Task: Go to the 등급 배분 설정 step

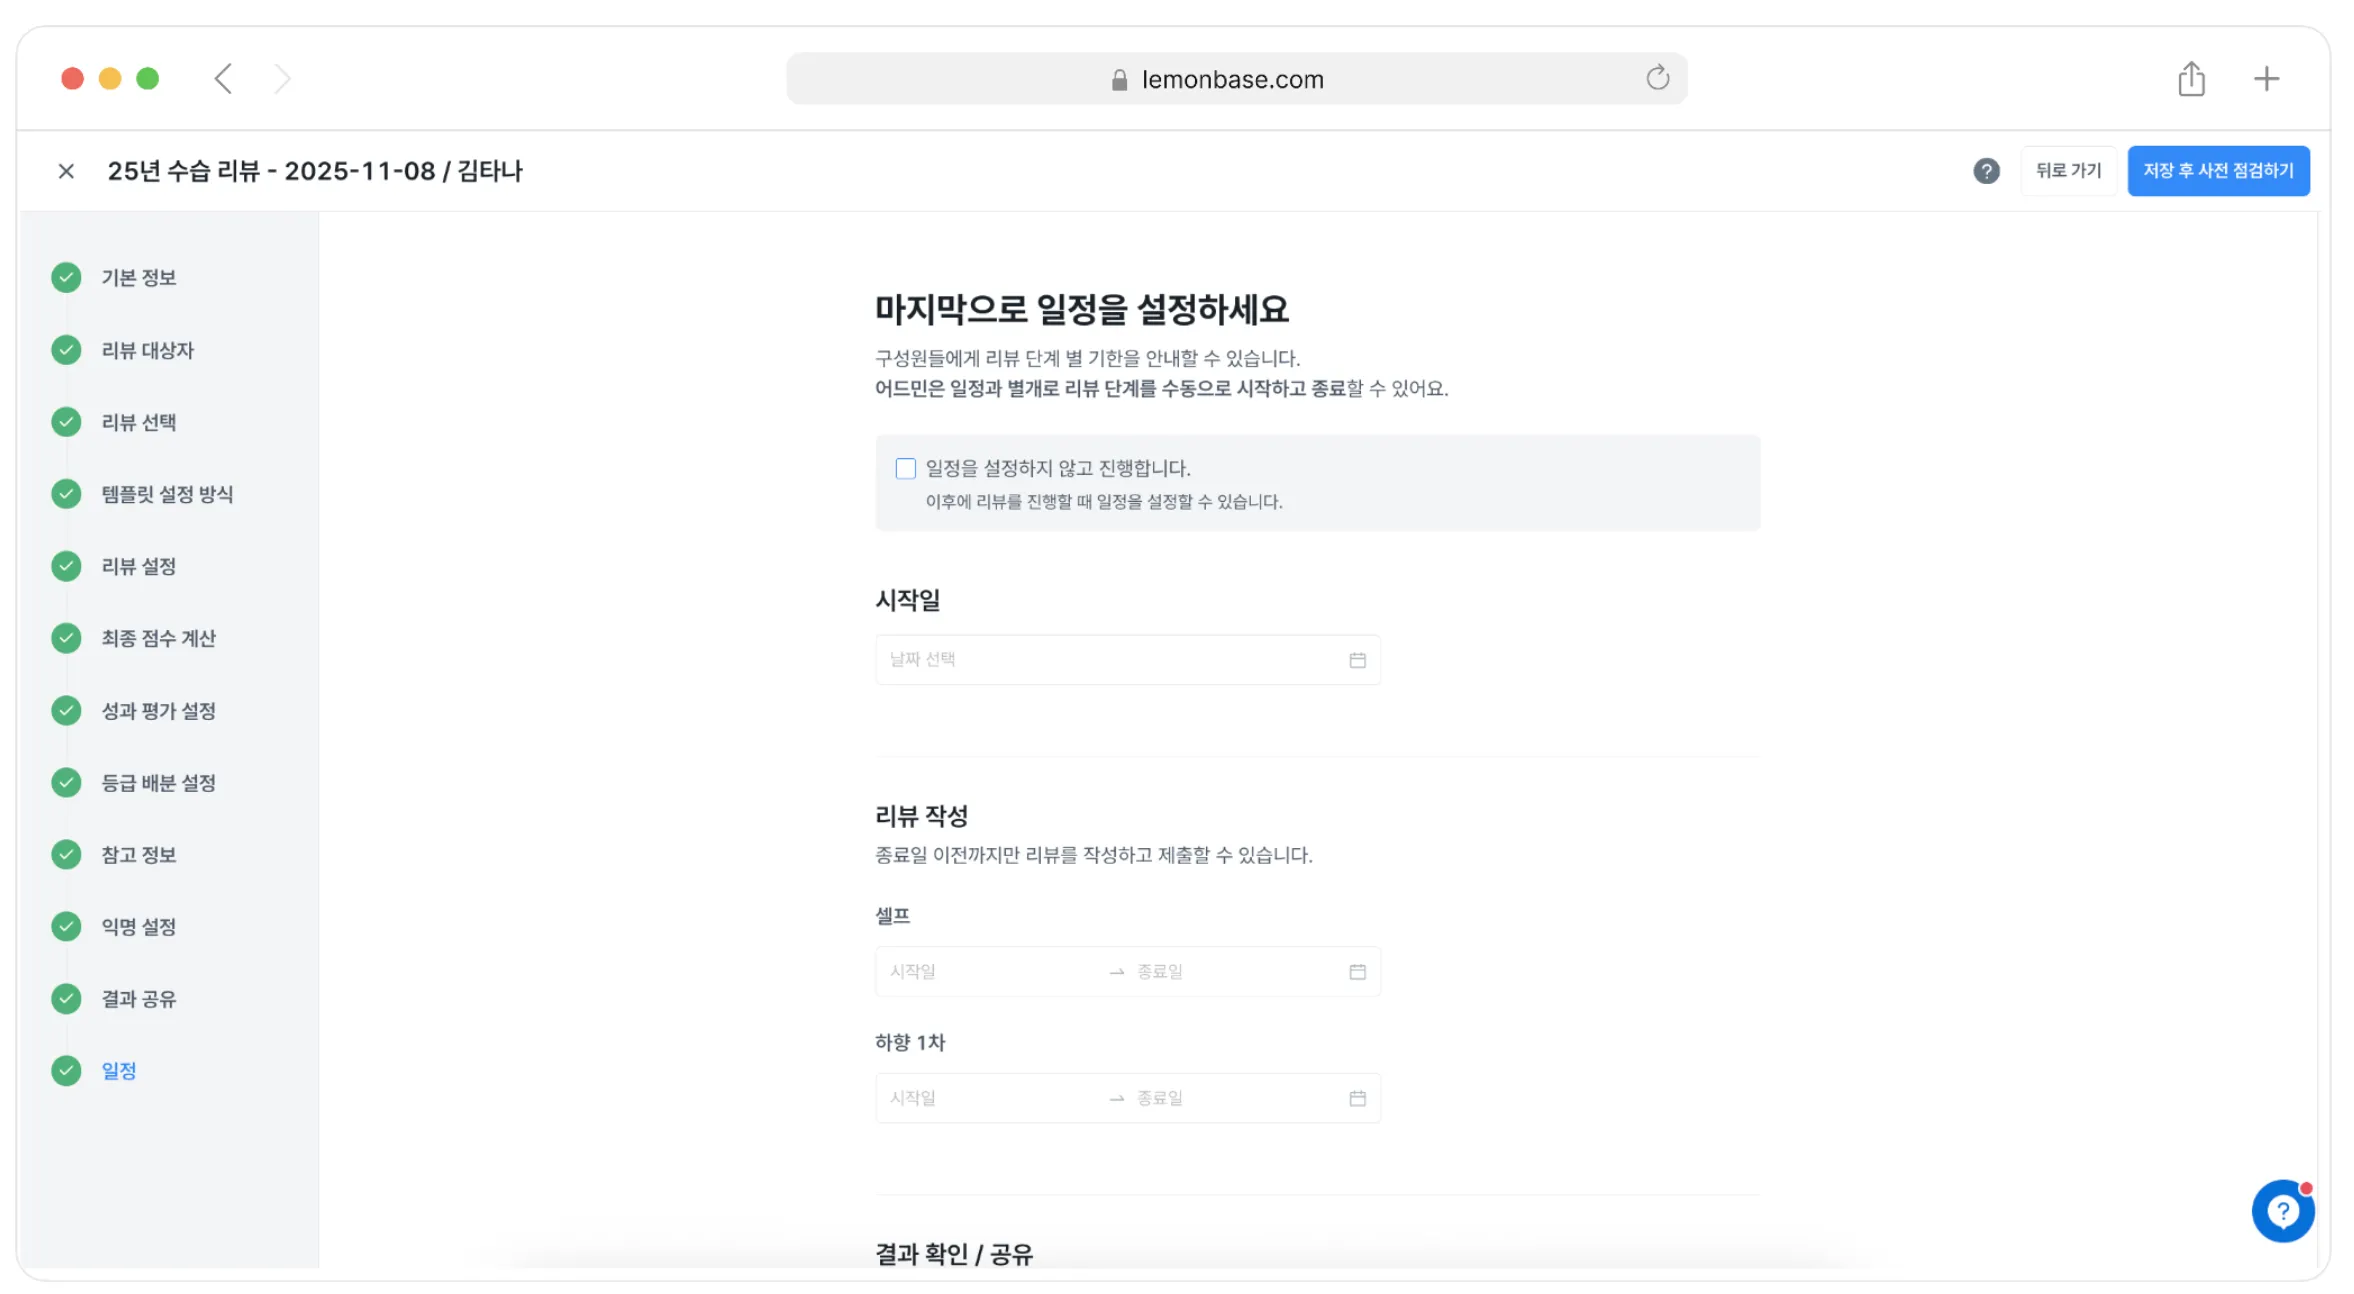Action: coord(158,783)
